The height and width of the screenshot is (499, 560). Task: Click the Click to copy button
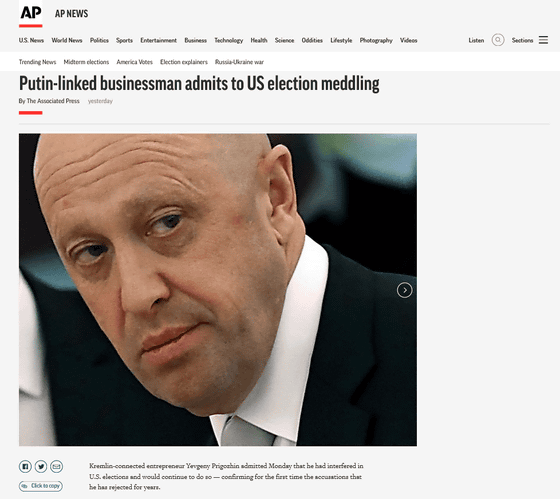pos(41,486)
